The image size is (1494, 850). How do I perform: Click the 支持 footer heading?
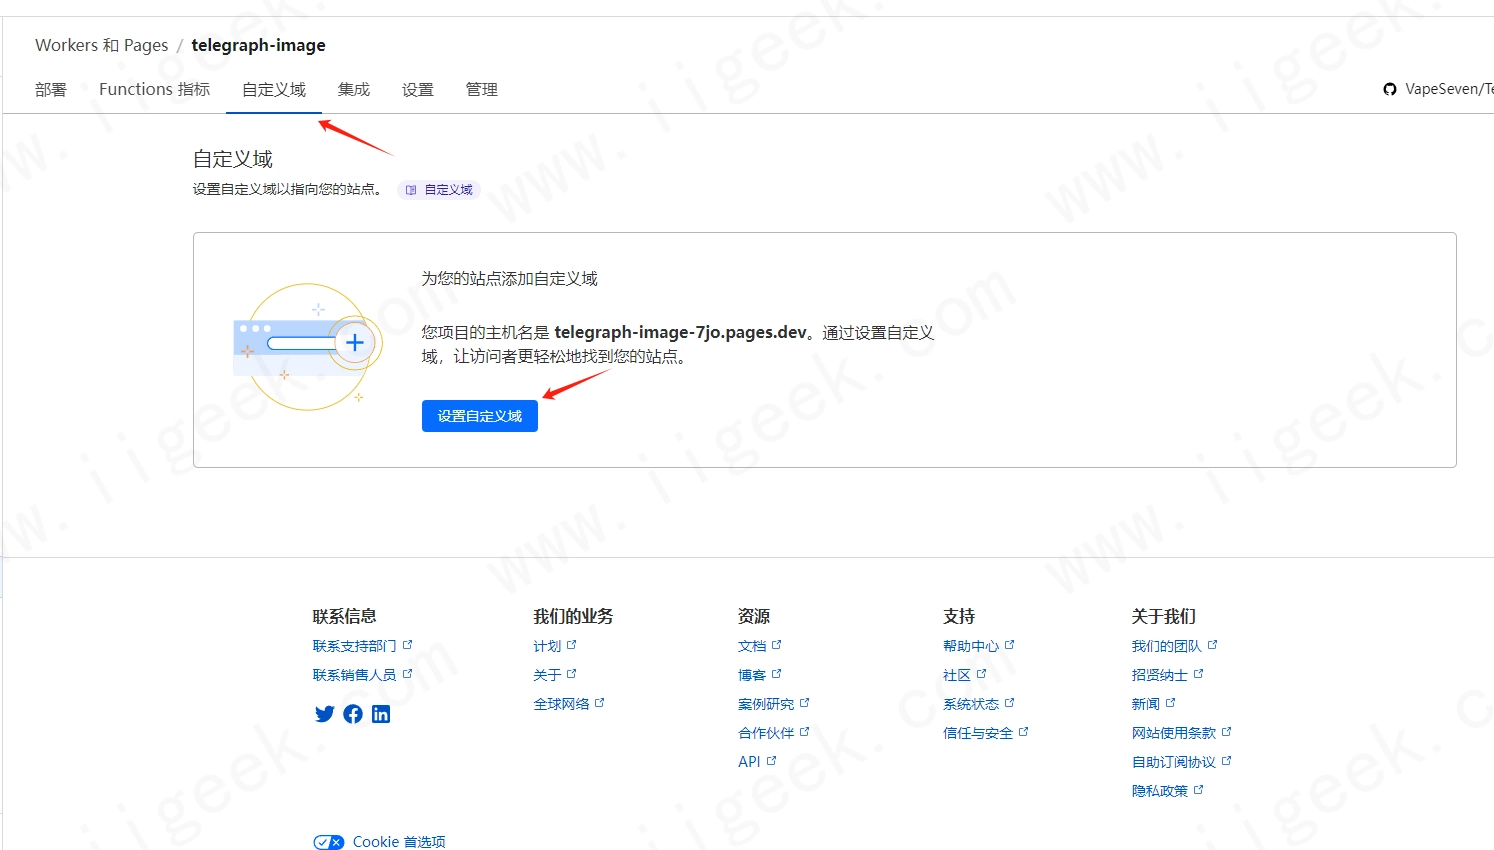click(959, 616)
